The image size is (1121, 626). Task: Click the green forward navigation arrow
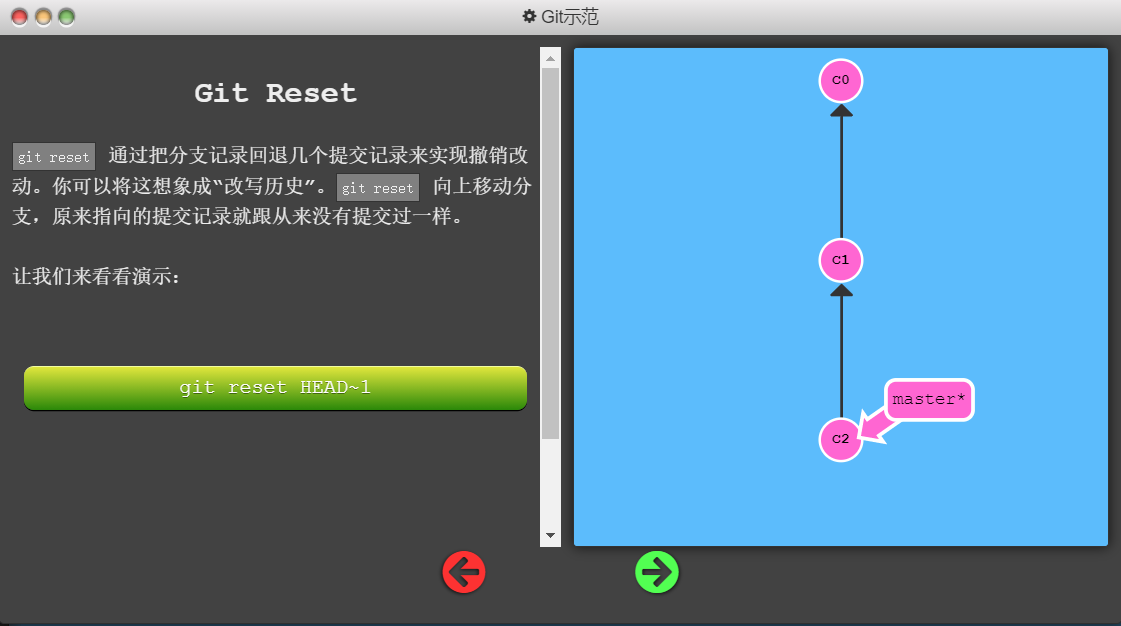point(656,572)
